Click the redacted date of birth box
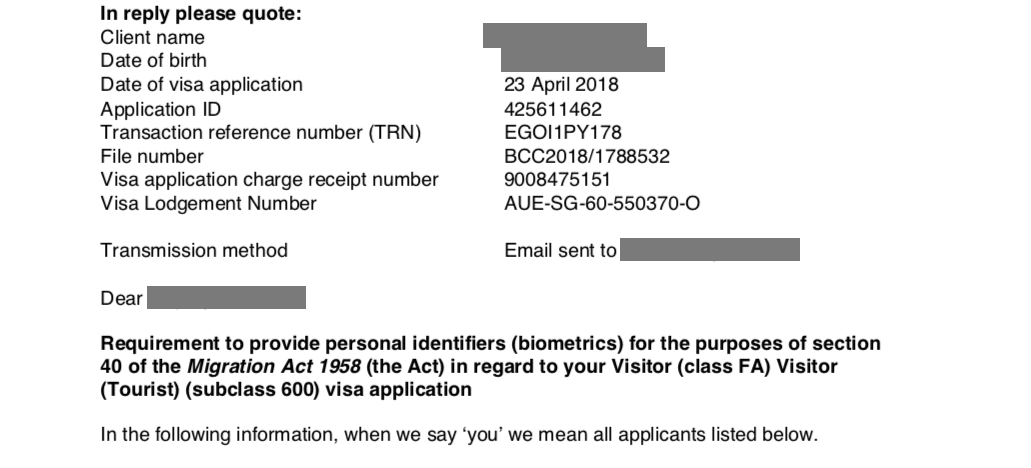The image size is (1031, 468). click(x=583, y=59)
